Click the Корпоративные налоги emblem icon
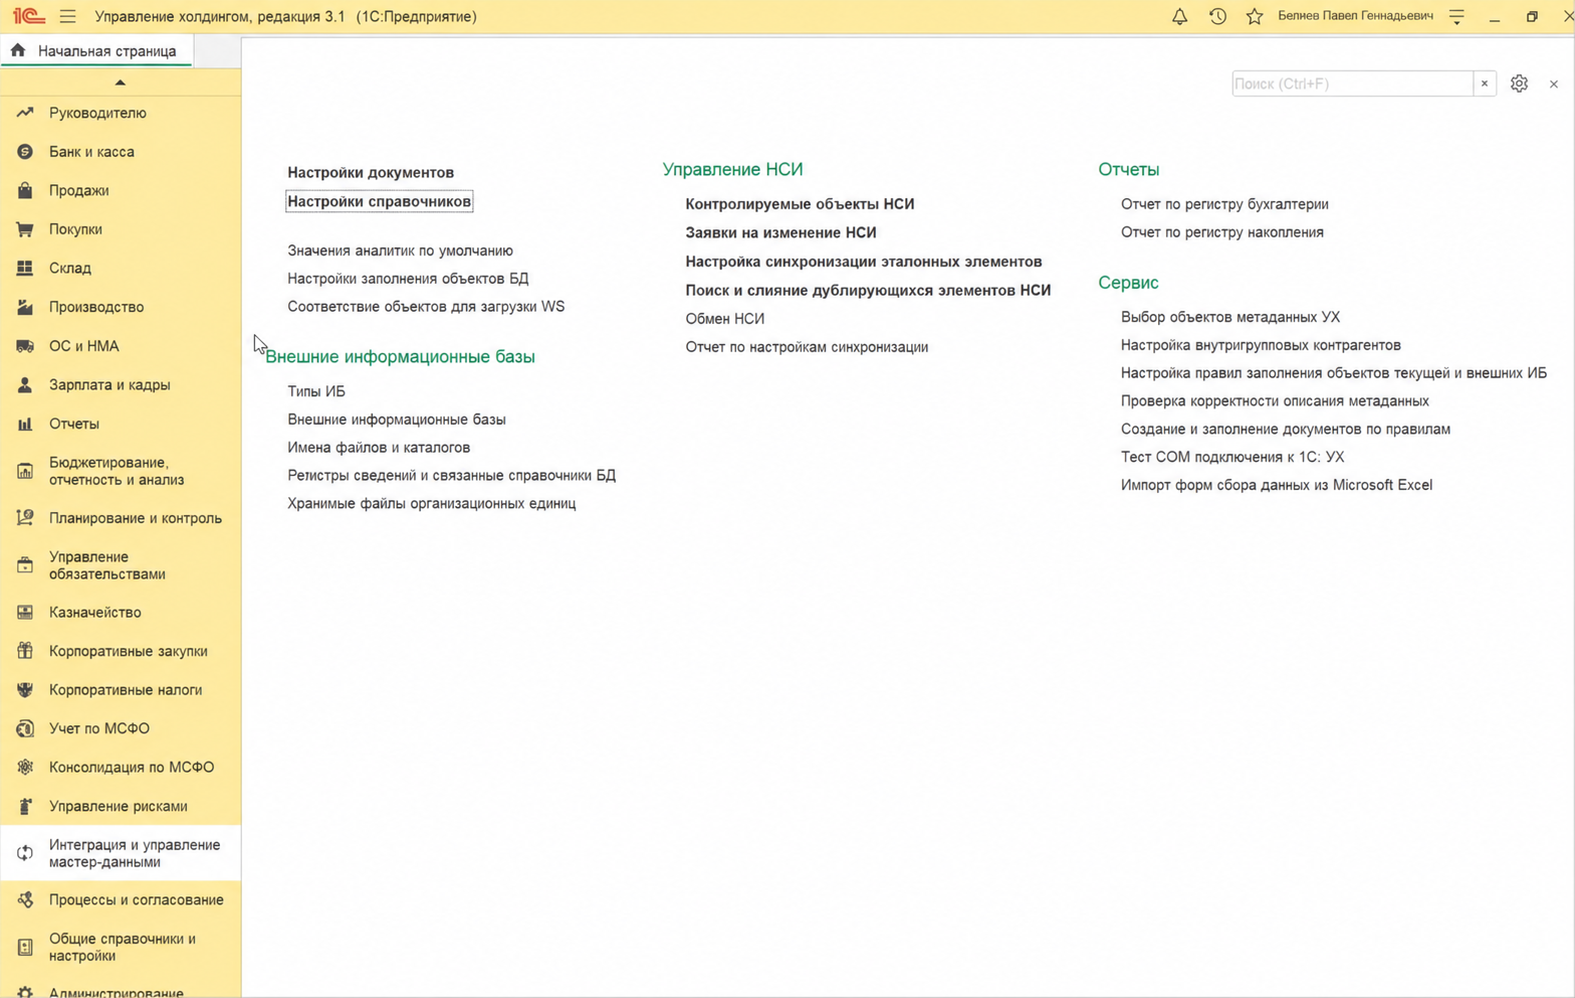 25,690
